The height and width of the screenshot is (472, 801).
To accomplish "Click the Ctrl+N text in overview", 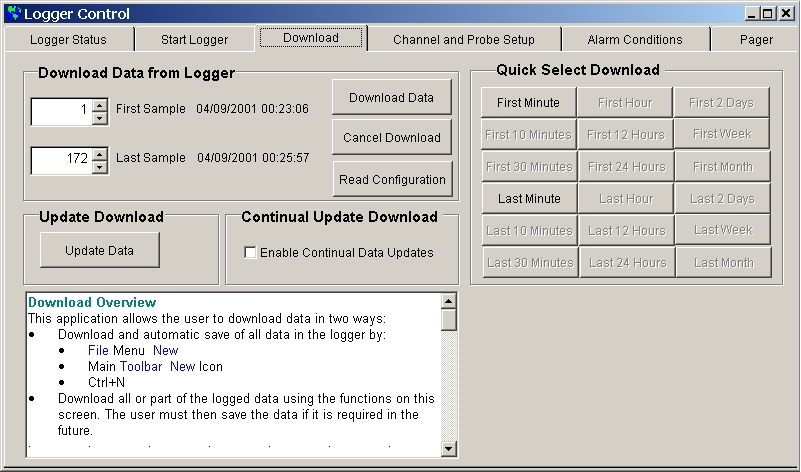I will tap(106, 382).
